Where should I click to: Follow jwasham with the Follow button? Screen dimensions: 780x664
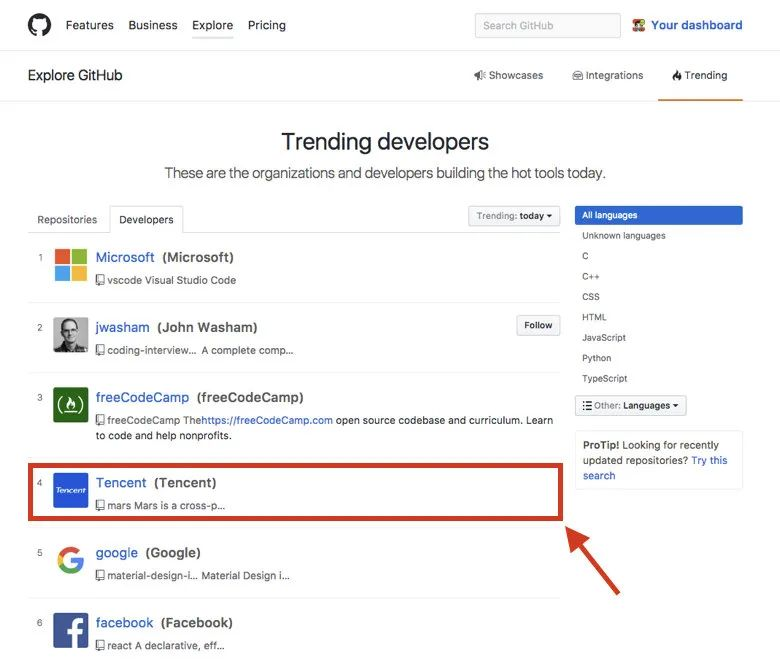coord(538,325)
